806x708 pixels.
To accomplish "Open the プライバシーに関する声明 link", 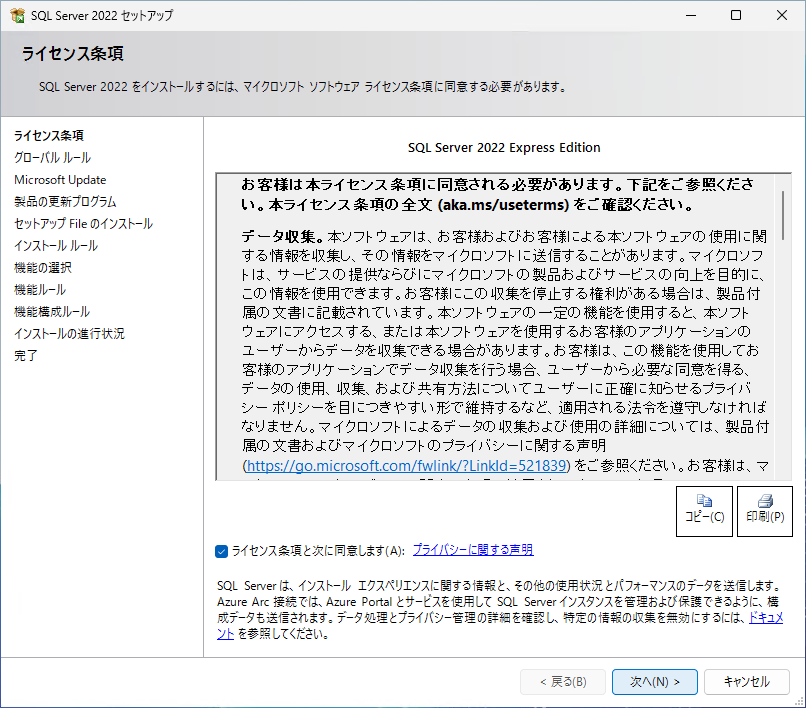I will click(473, 550).
